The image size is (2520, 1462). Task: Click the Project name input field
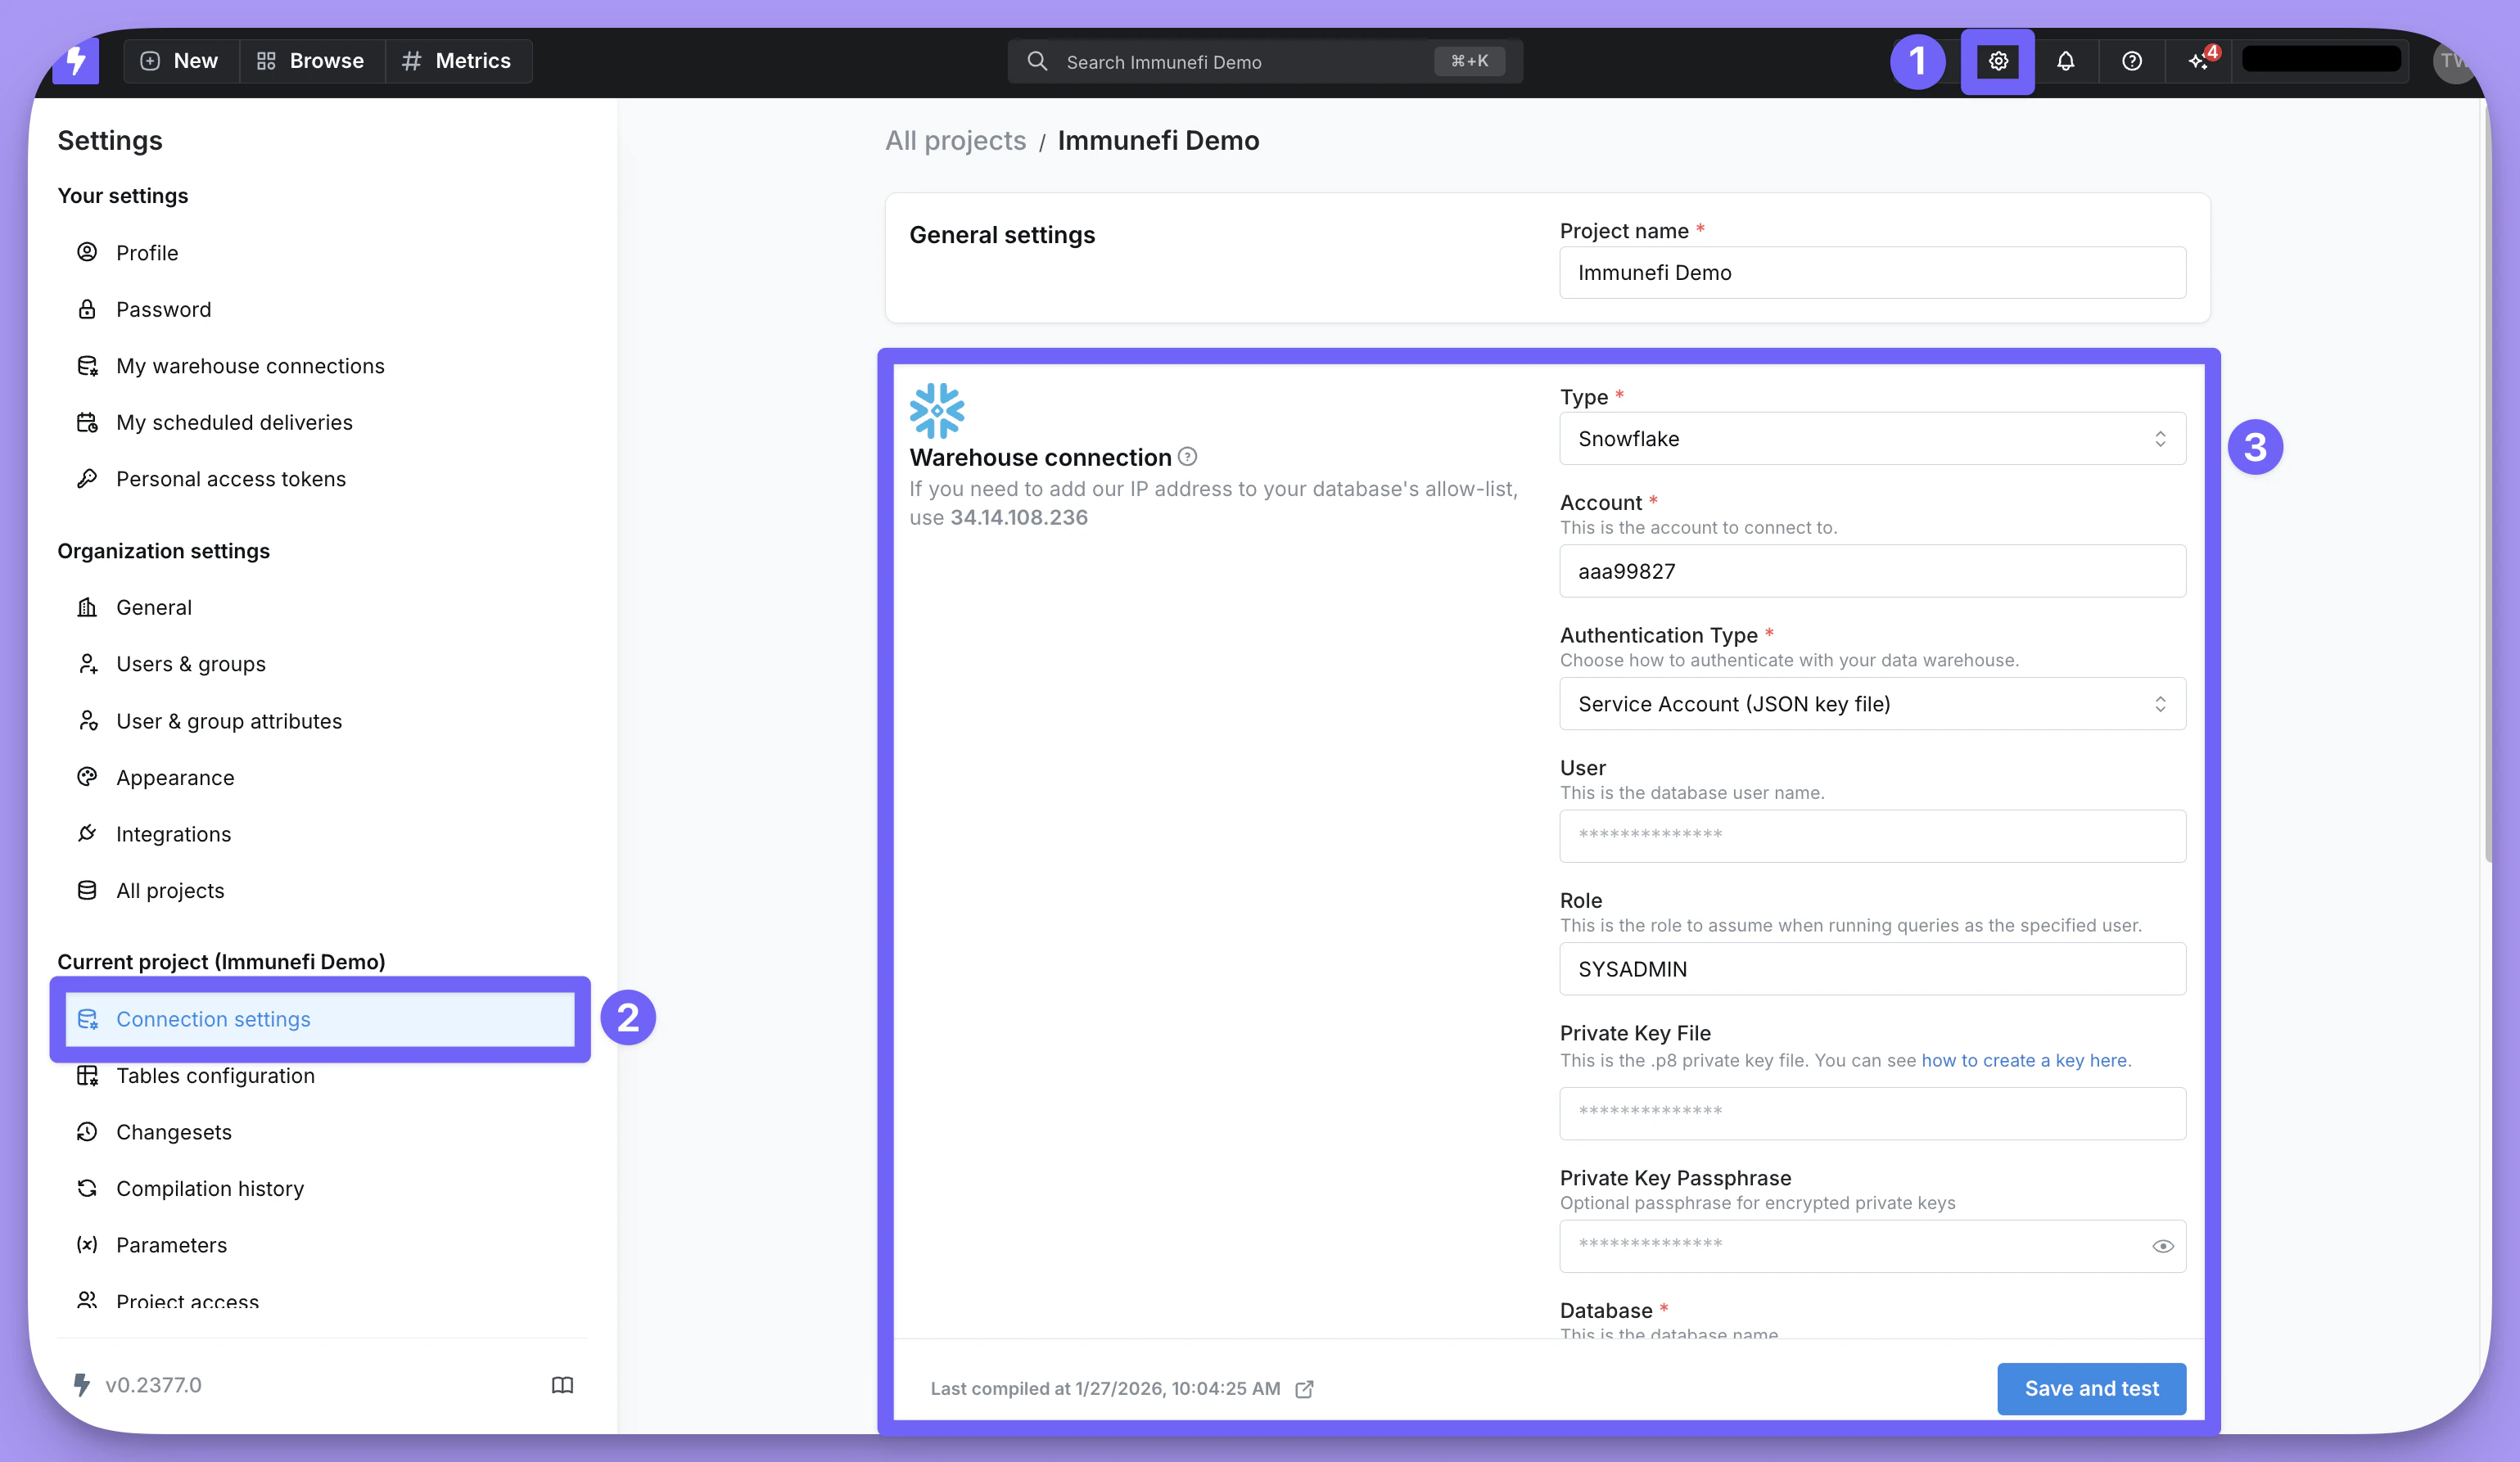point(1872,273)
